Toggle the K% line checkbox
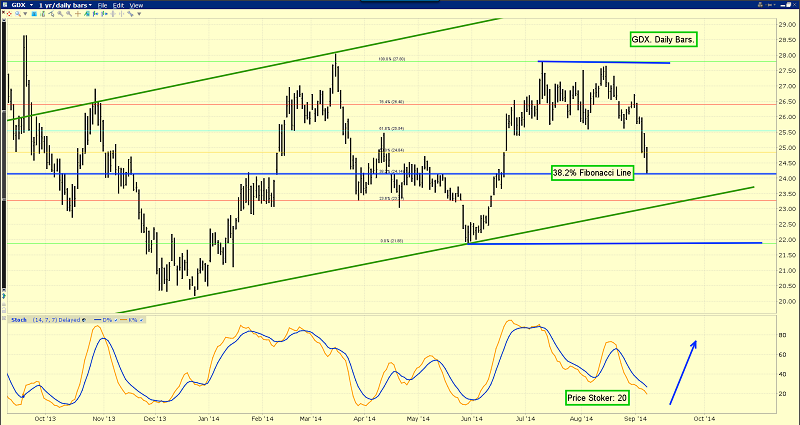 [141, 320]
